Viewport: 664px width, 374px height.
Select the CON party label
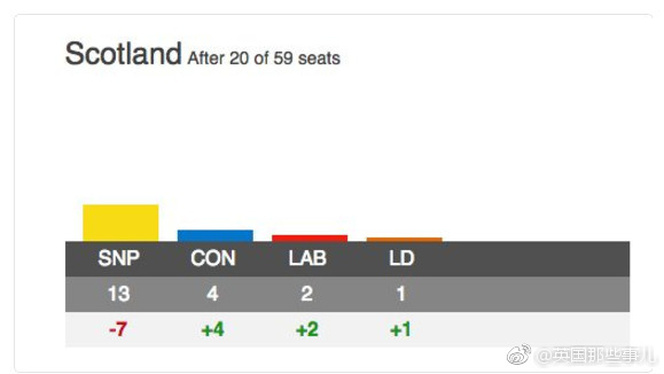213,258
